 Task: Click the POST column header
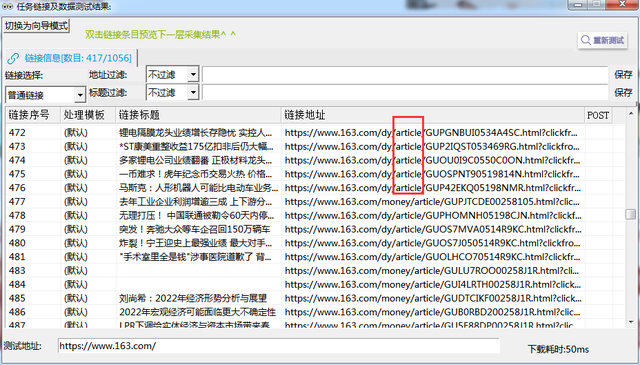pyautogui.click(x=598, y=115)
